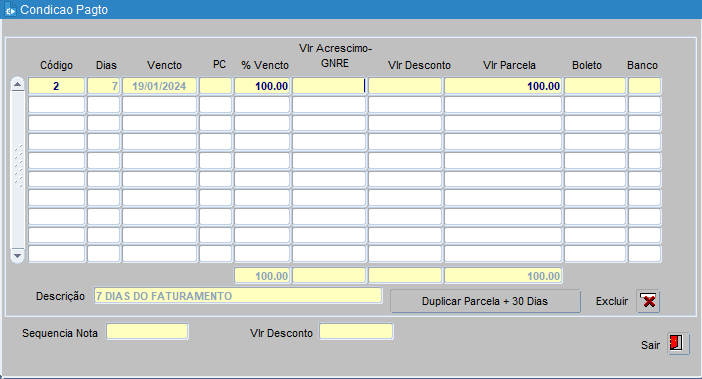
Task: Click the second row Código field
Action: 56,105
